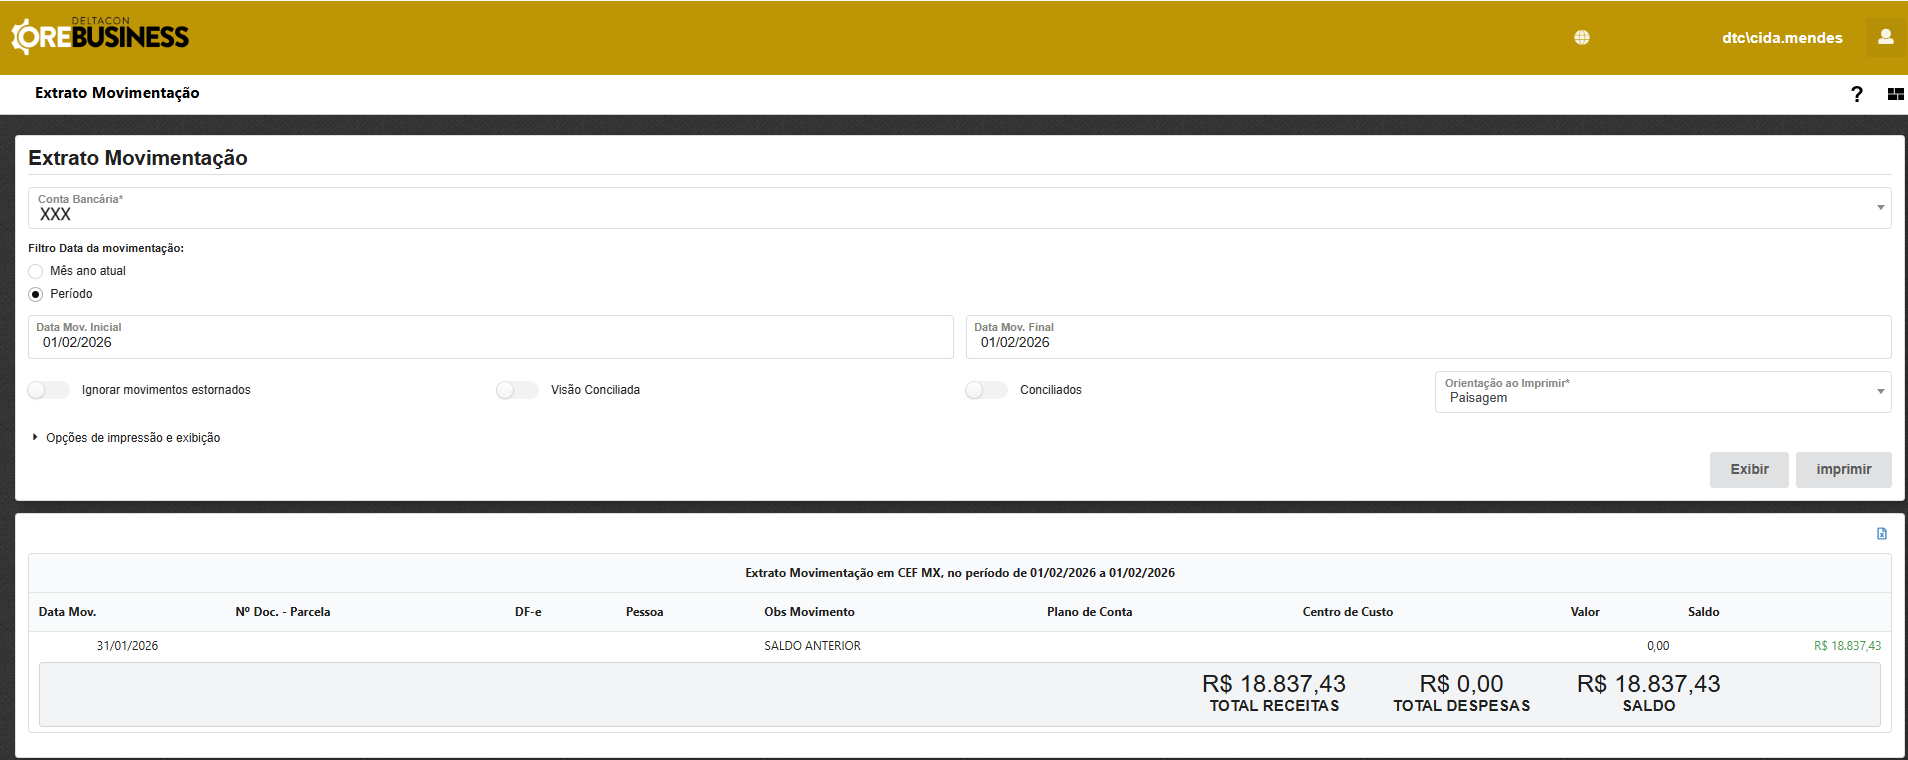Click the "imprimir" button
1908x760 pixels.
[1843, 470]
